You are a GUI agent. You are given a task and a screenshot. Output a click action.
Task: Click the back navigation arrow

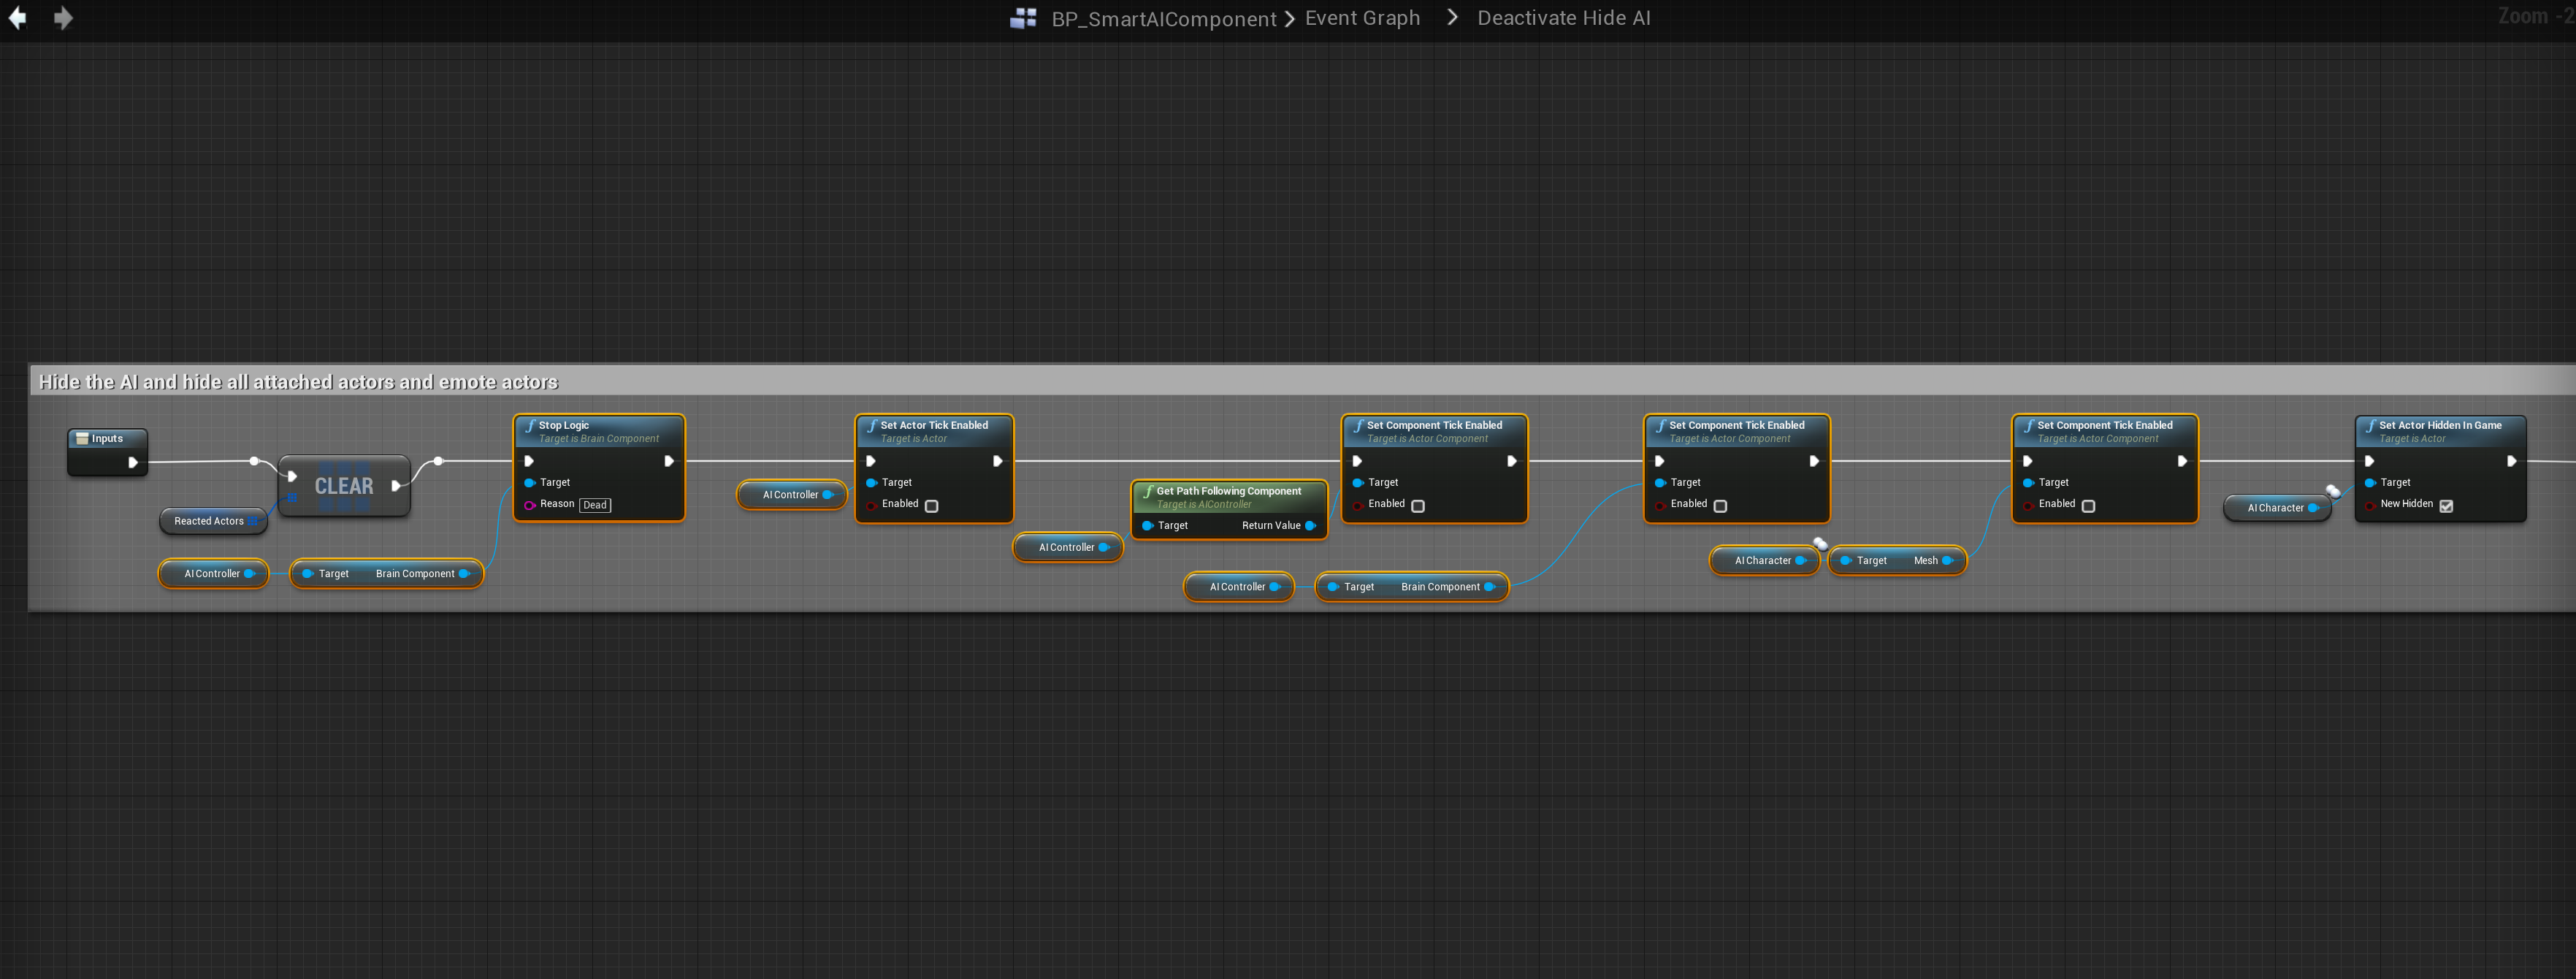[17, 18]
